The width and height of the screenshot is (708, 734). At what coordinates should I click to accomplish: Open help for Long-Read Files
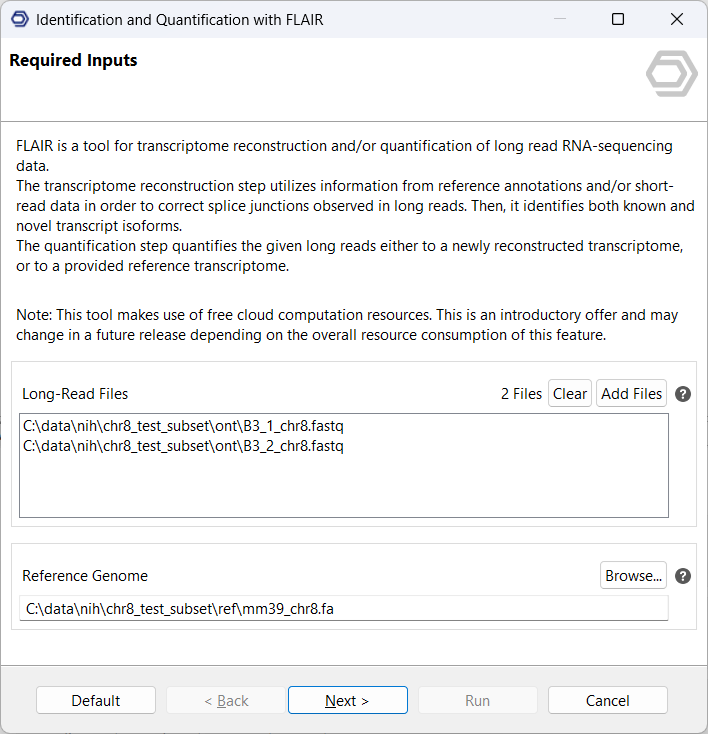click(684, 394)
